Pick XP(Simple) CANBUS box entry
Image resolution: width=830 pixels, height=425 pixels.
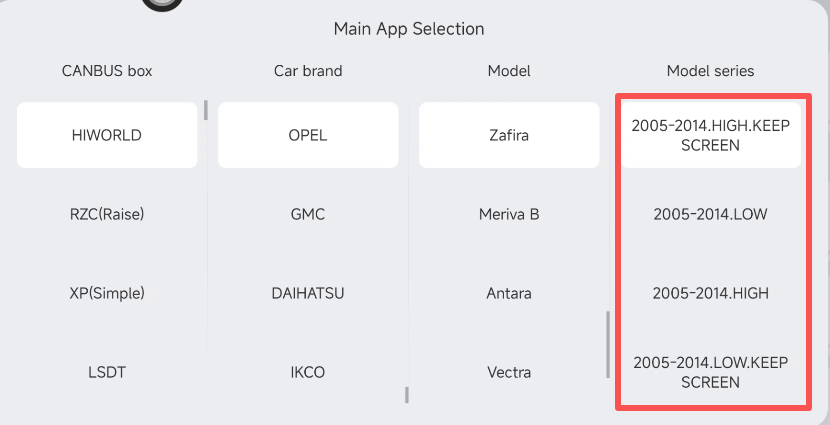(x=107, y=293)
